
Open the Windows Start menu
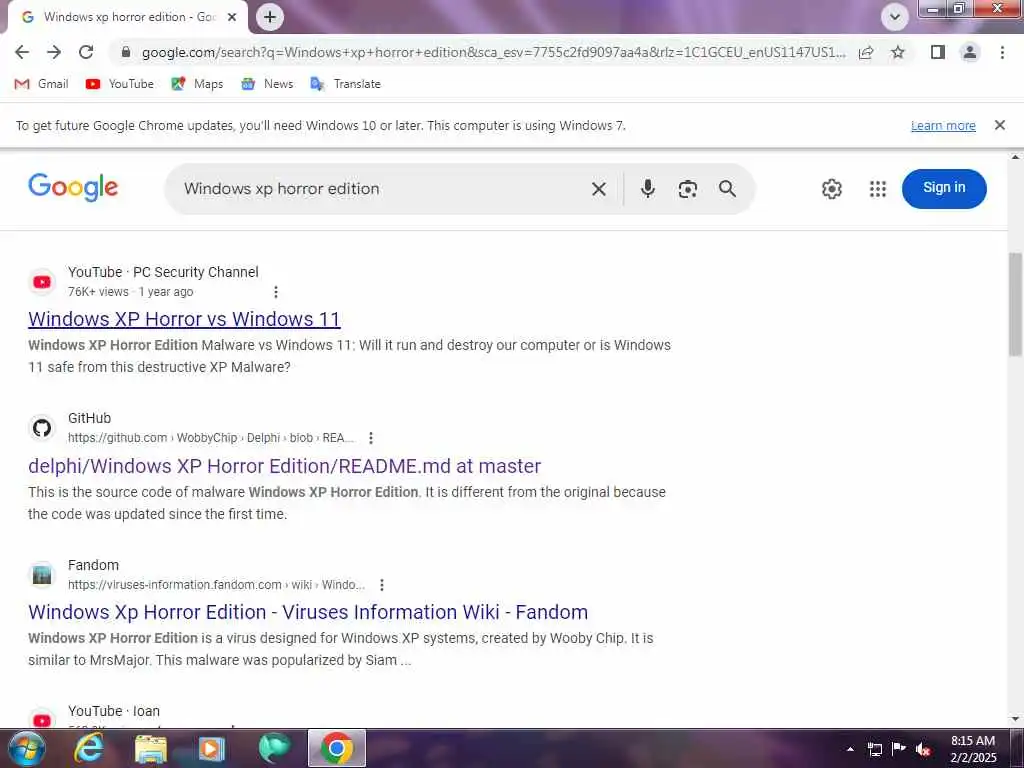[x=27, y=748]
